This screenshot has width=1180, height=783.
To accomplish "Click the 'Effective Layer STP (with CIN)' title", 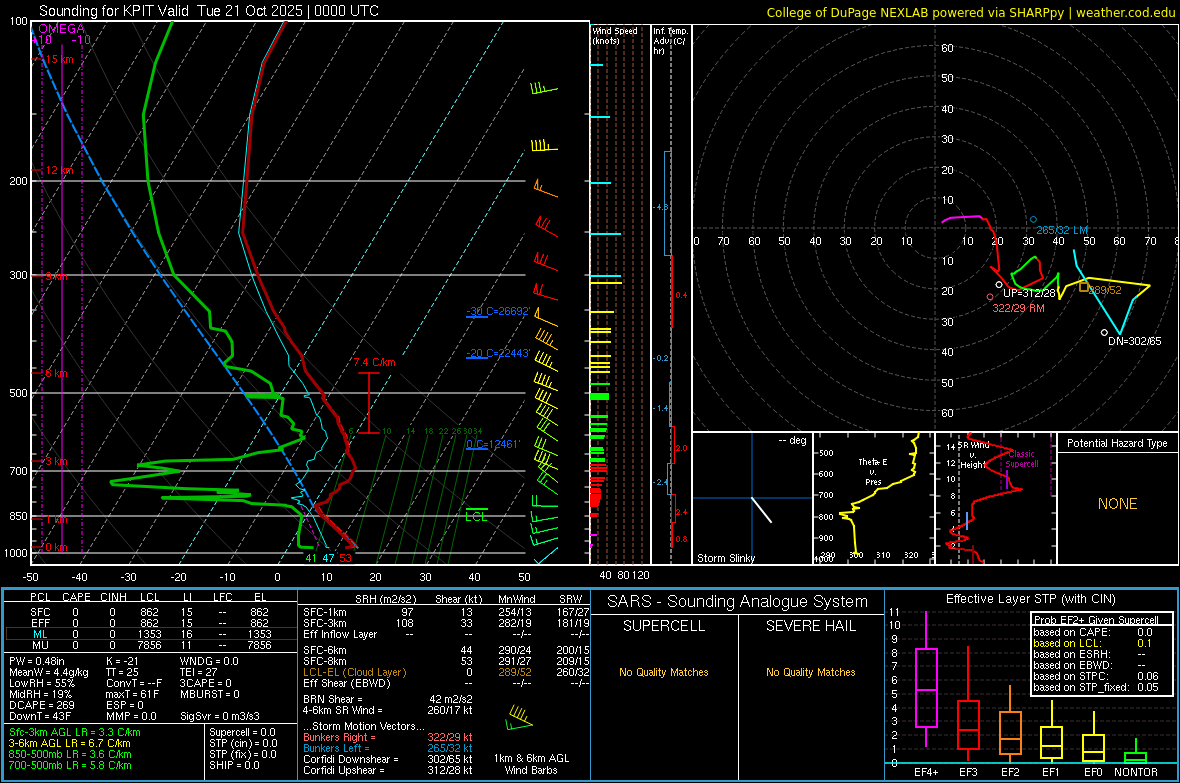I will pyautogui.click(x=1030, y=599).
